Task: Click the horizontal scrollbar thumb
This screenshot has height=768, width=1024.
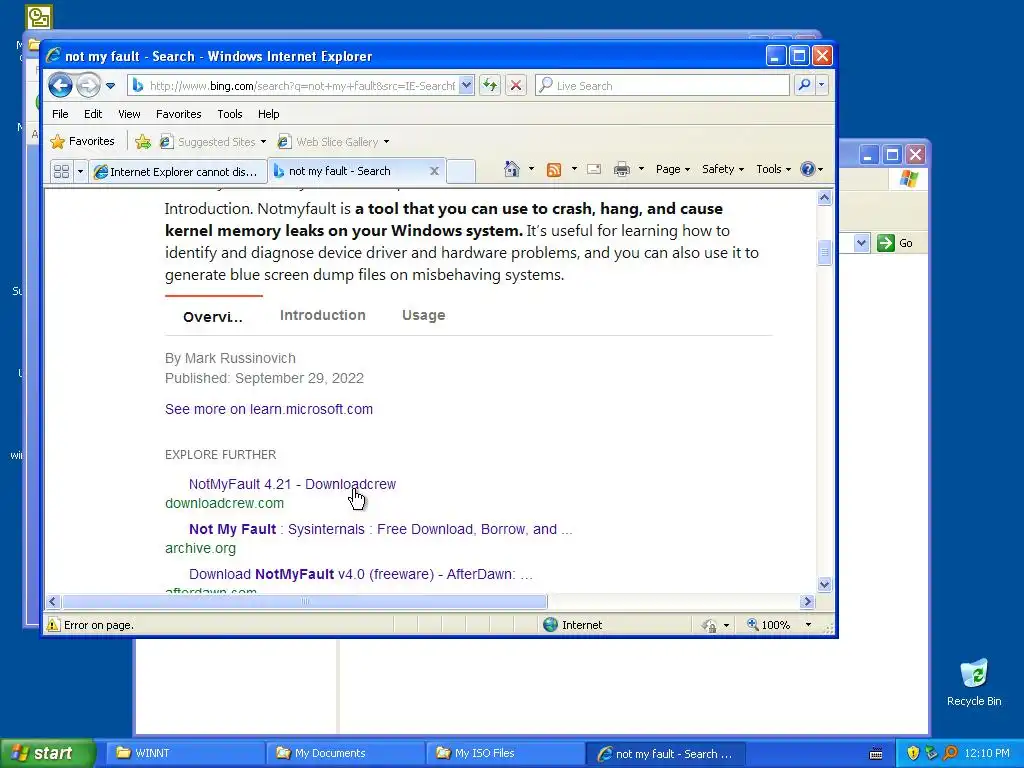Action: [x=304, y=601]
